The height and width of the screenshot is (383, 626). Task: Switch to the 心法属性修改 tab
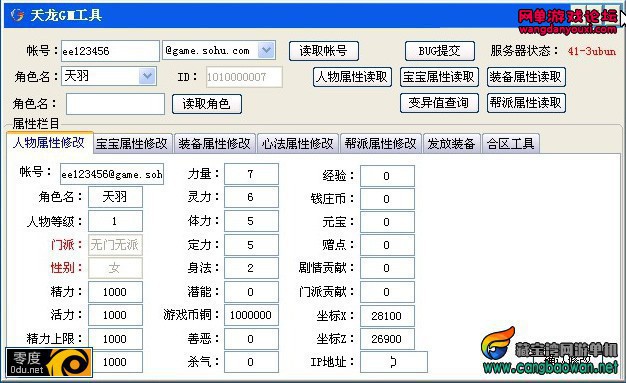pyautogui.click(x=297, y=143)
